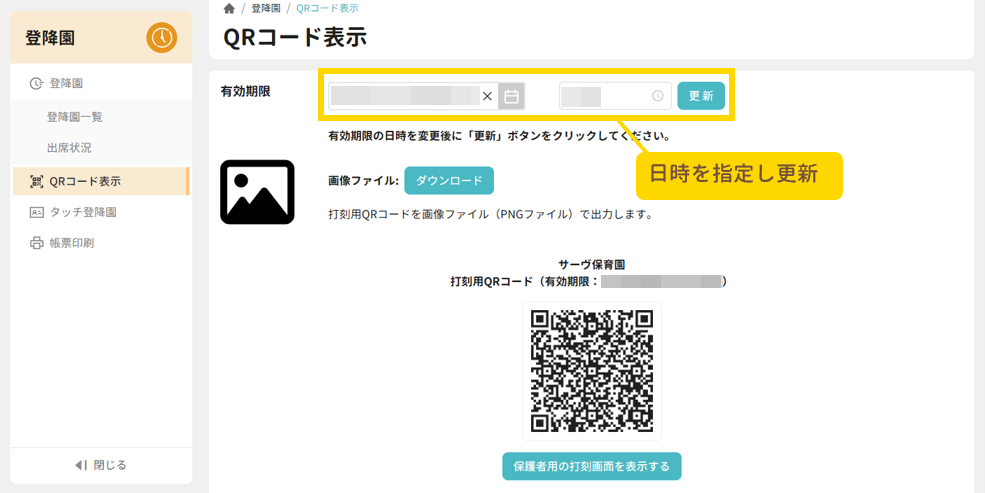This screenshot has width=985, height=493.
Task: Open 登降園一覧 menu item
Action: coord(74,116)
